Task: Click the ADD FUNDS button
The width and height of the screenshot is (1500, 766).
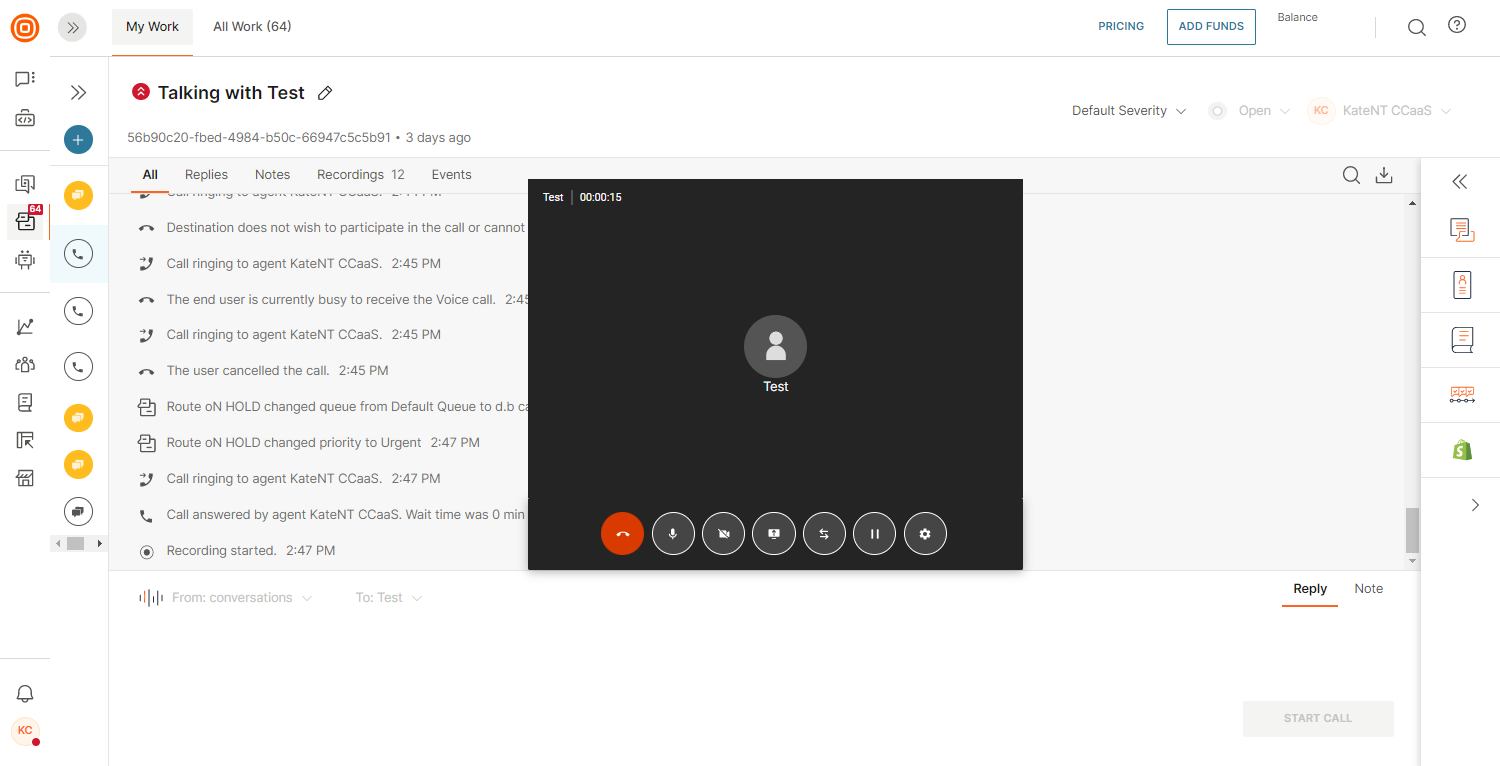Action: (1211, 27)
